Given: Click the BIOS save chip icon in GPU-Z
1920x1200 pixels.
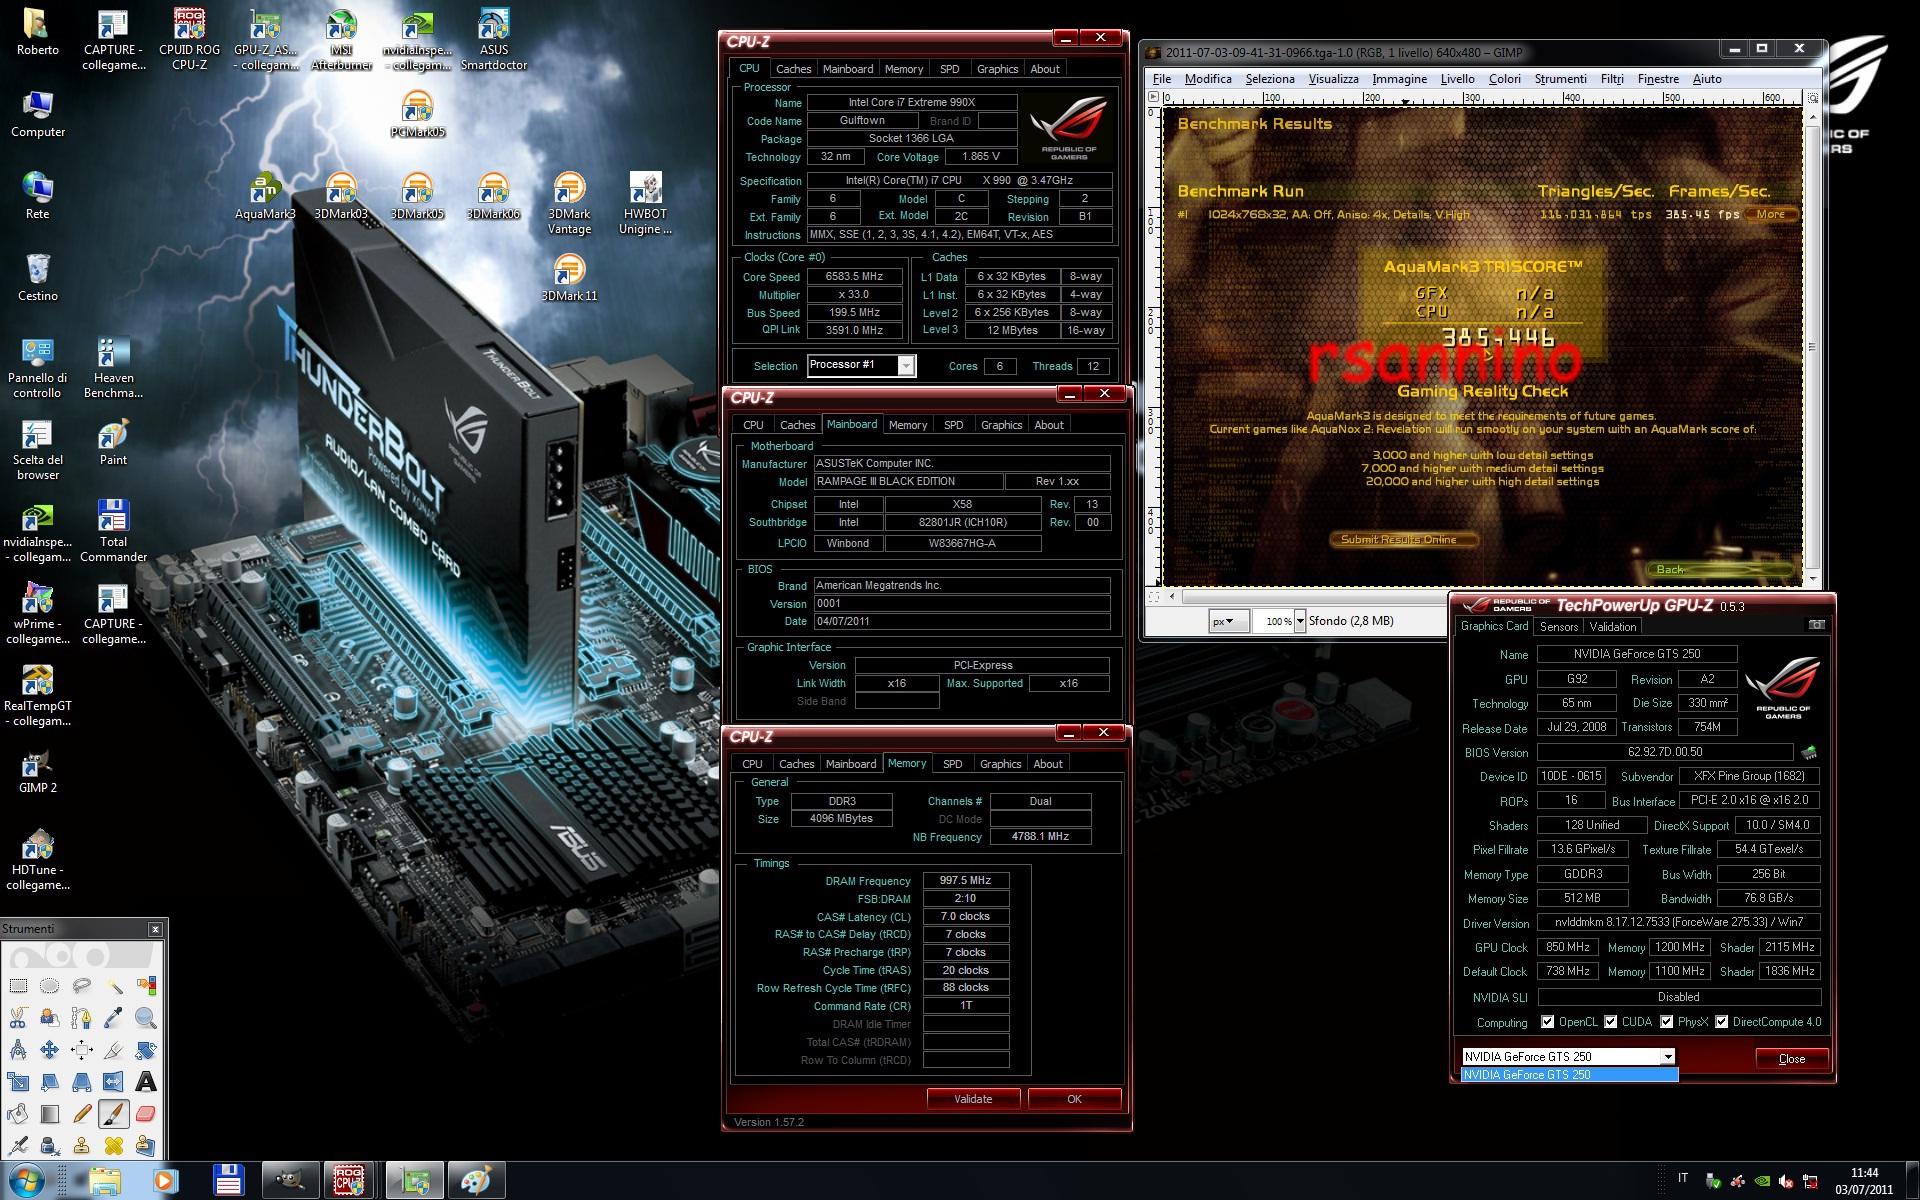Looking at the screenshot, I should [x=1809, y=752].
